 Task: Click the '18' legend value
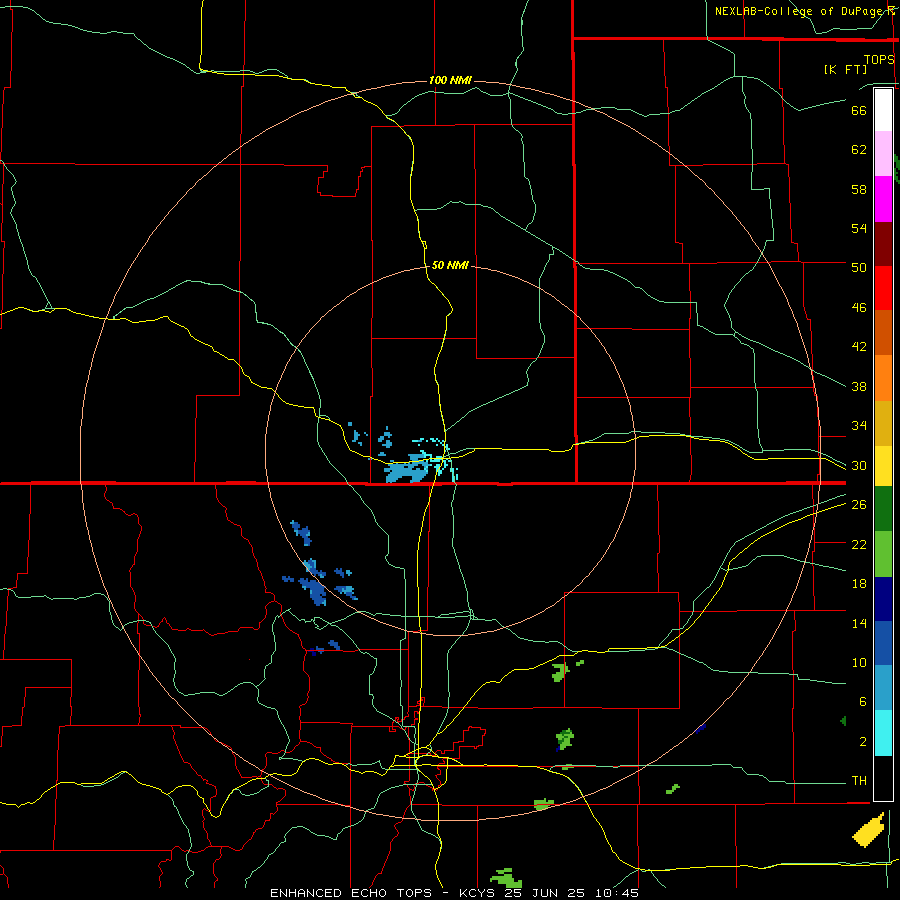point(859,584)
